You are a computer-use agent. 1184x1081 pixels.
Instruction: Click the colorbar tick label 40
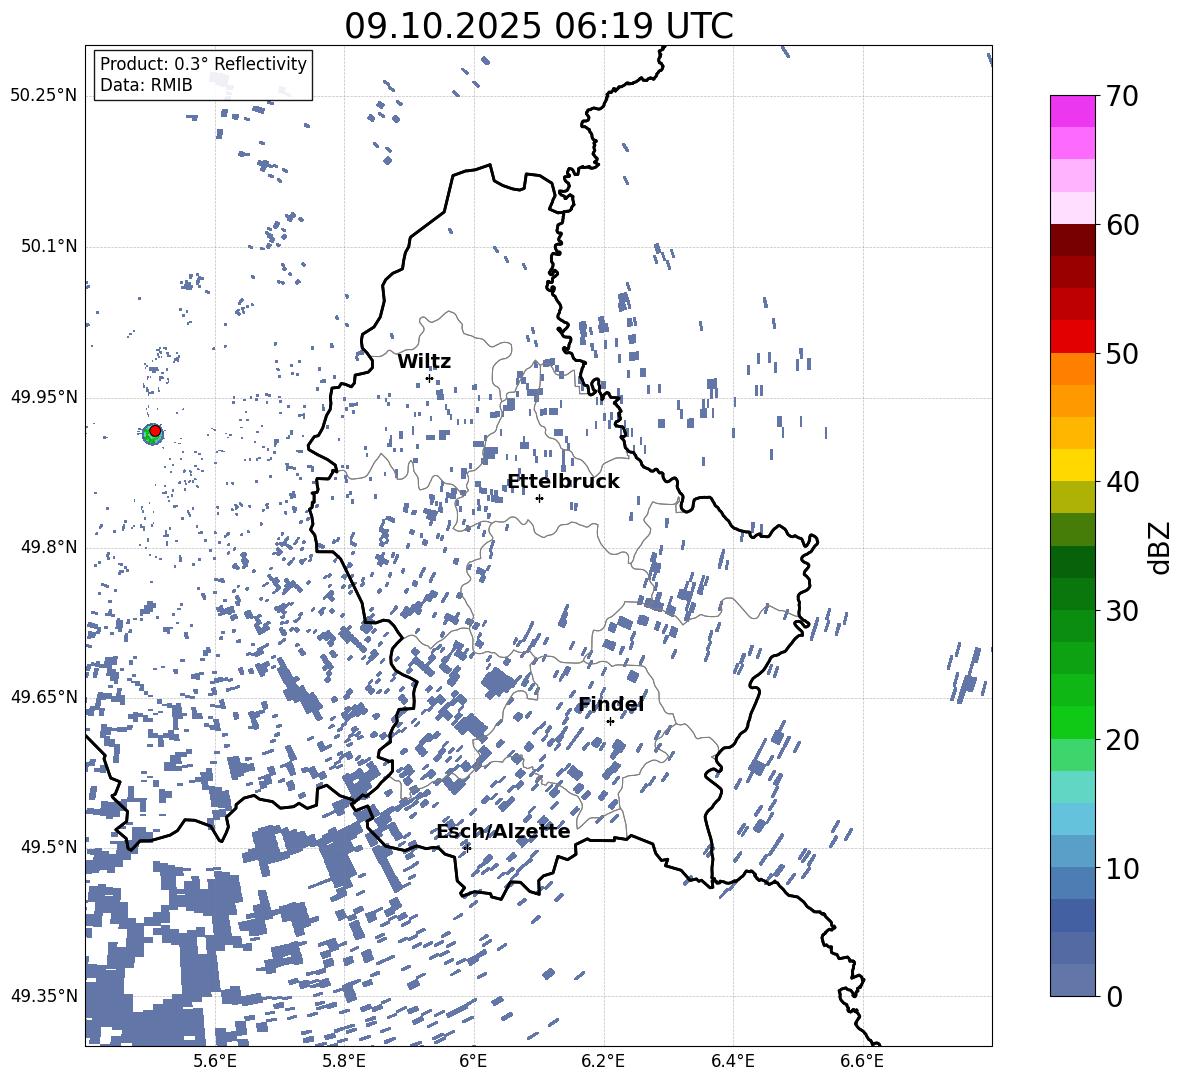coord(1122,482)
